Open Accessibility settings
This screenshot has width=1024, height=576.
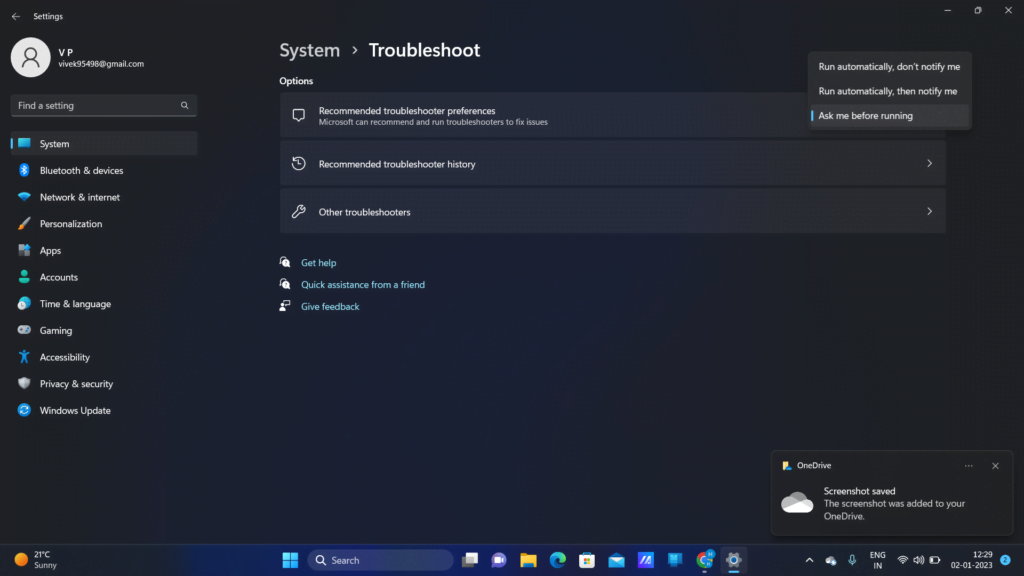click(x=104, y=357)
